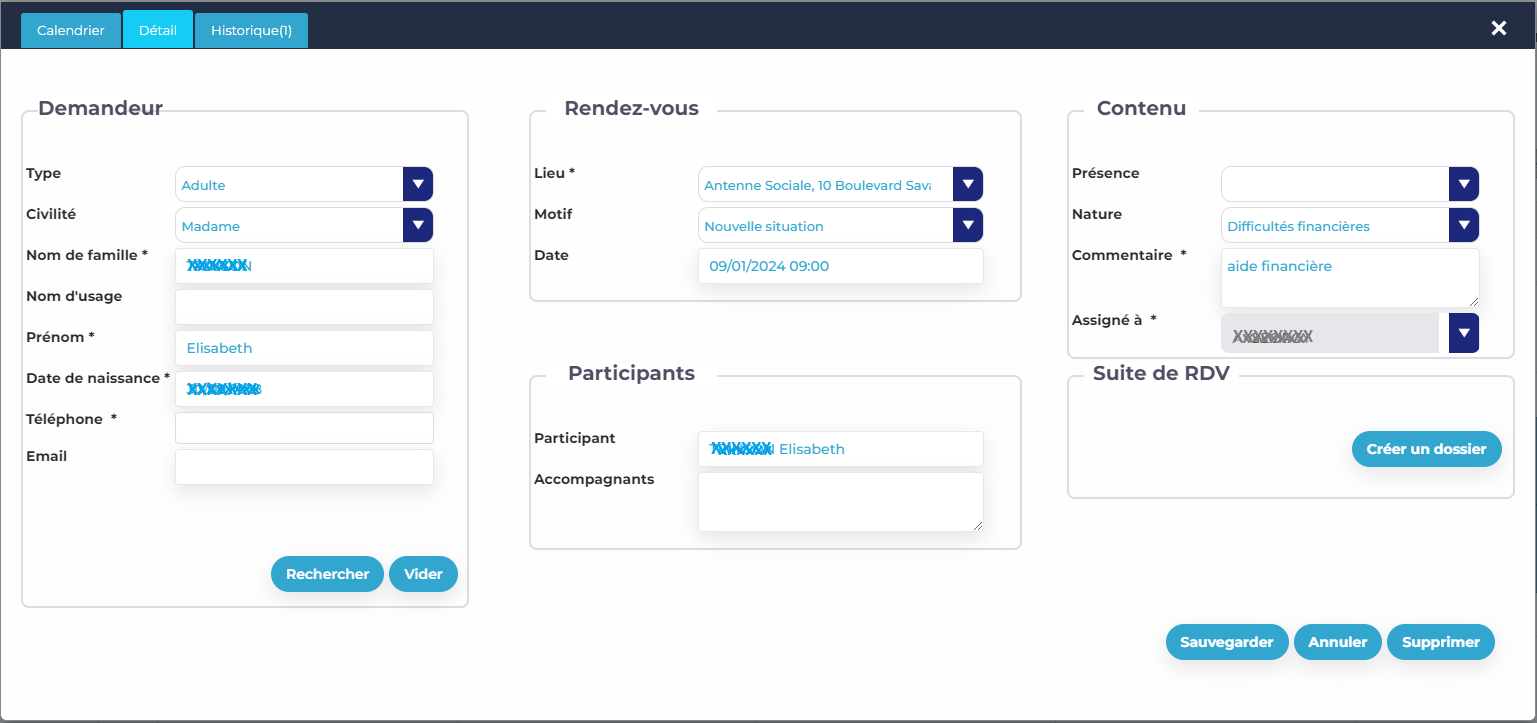Click the Annuler button

tap(1337, 642)
